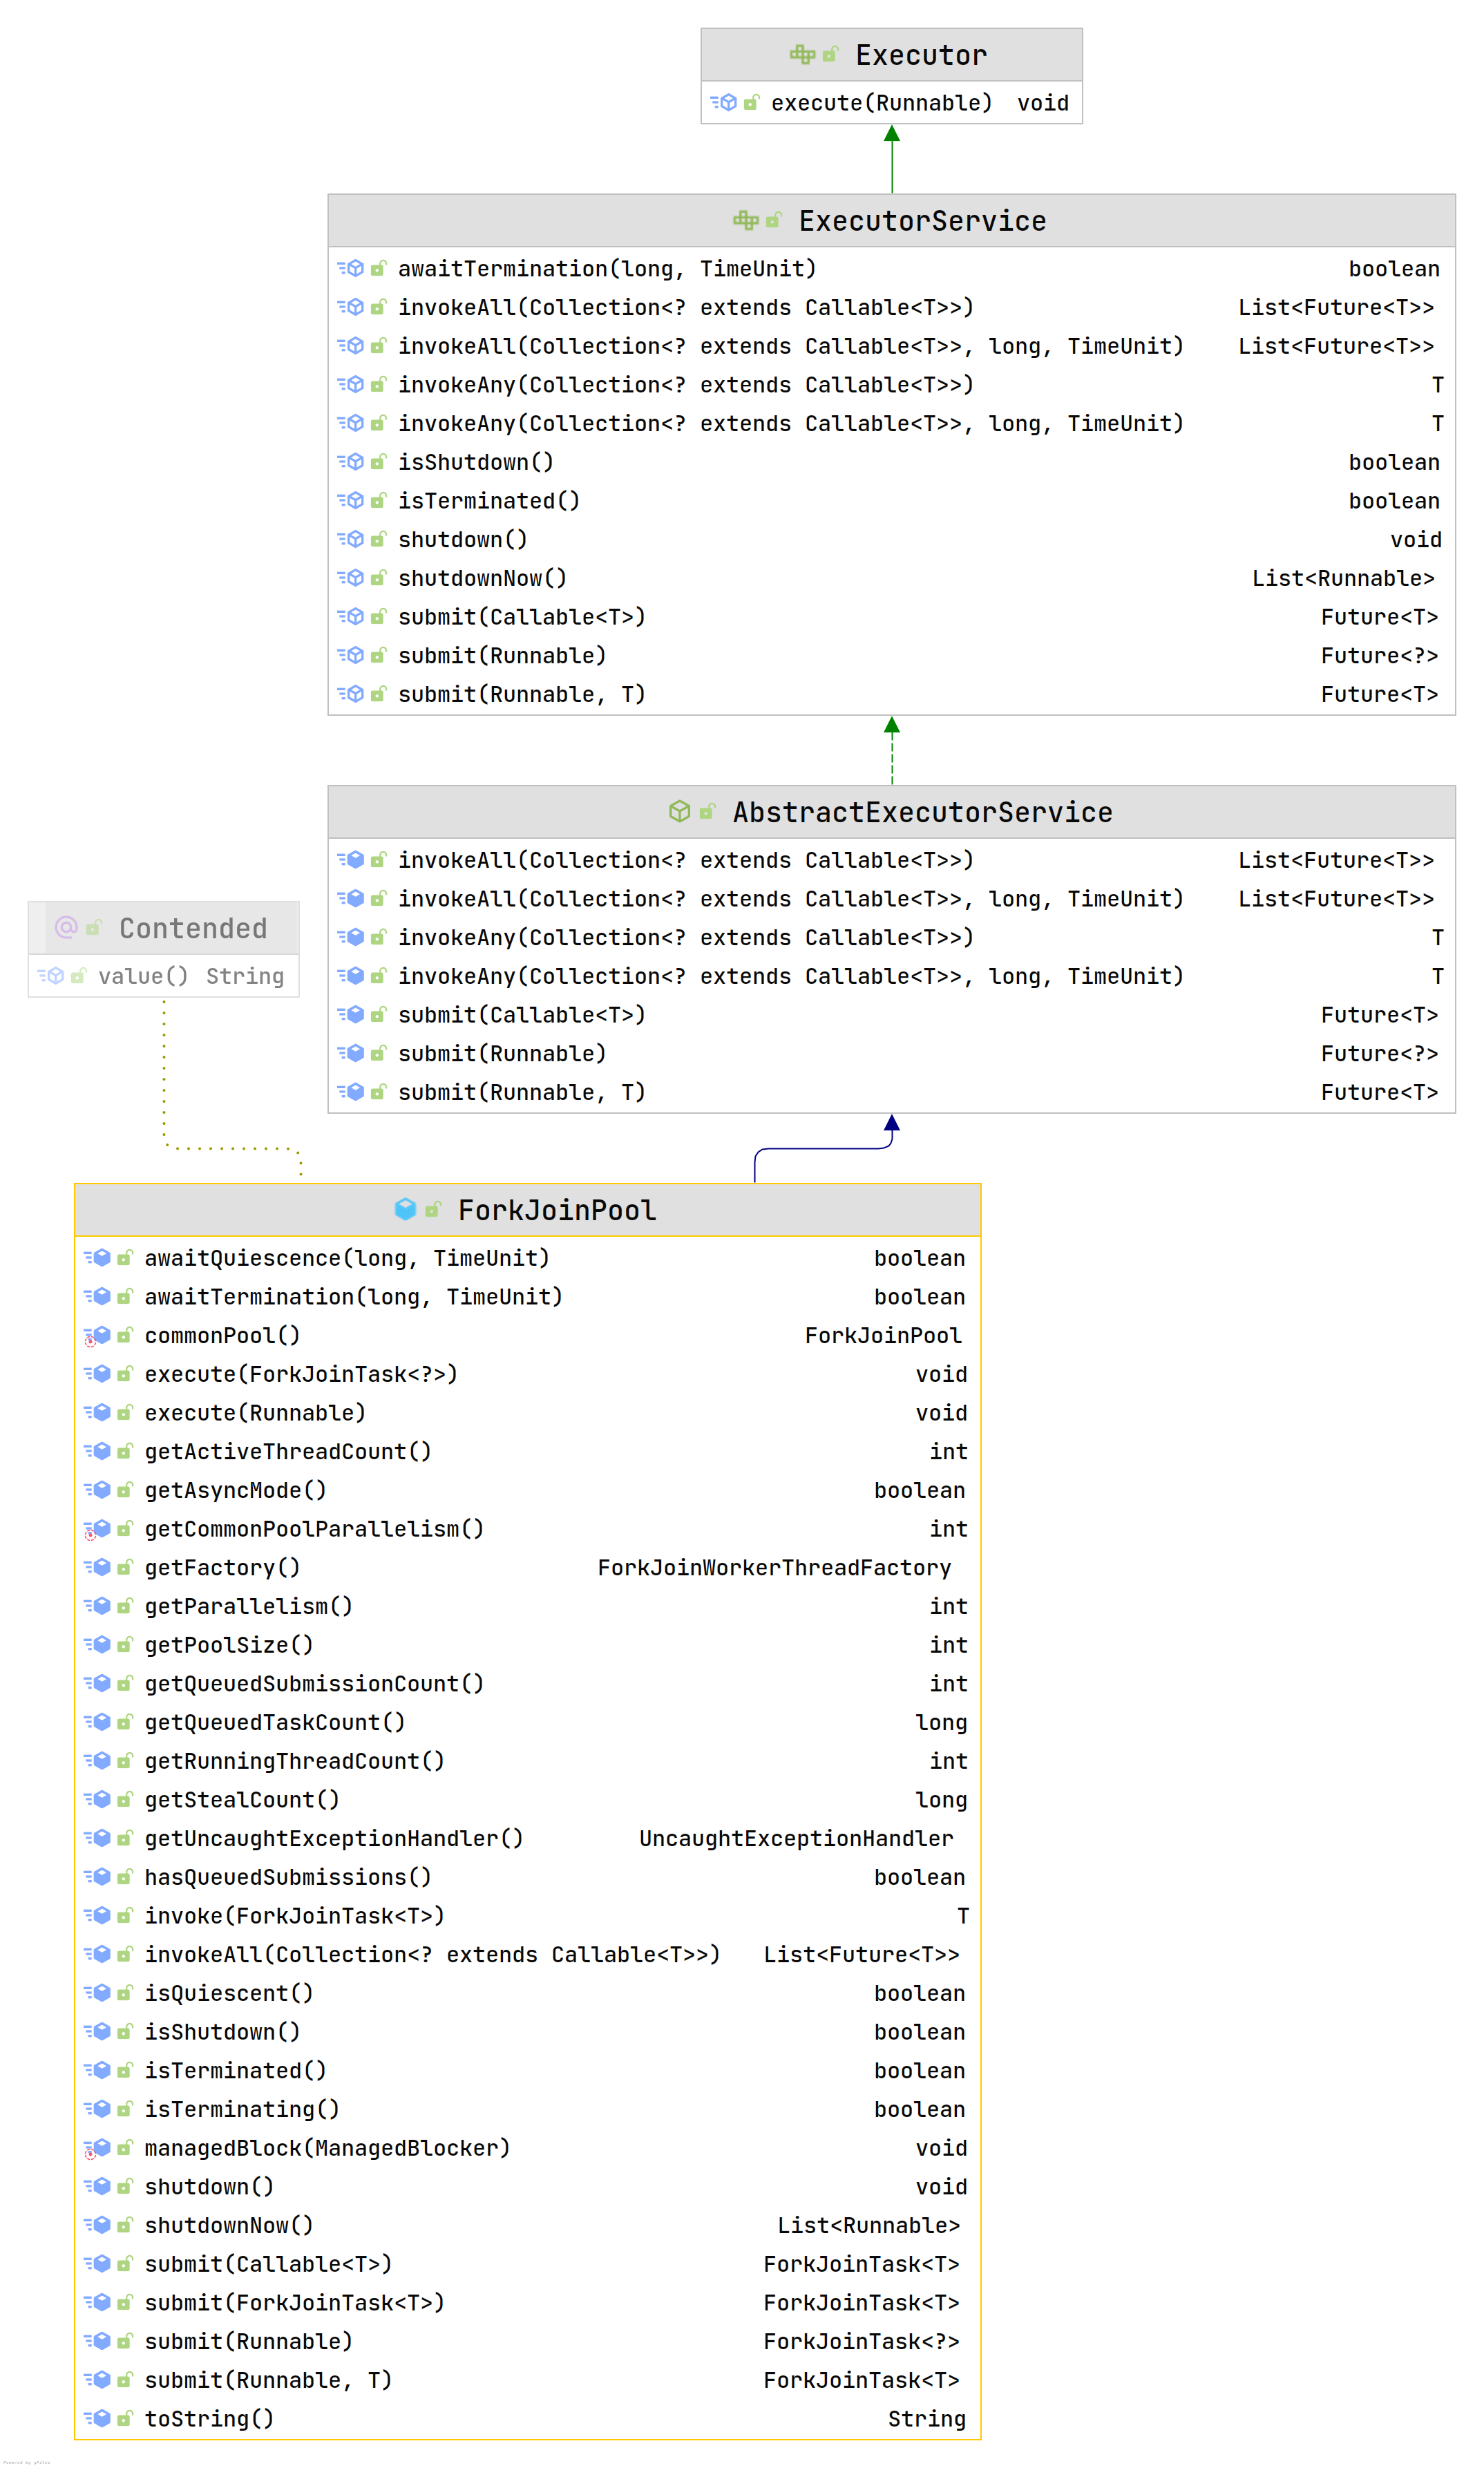The image size is (1484, 2468).
Task: Click the ExecutorService interface header icon
Action: (745, 220)
